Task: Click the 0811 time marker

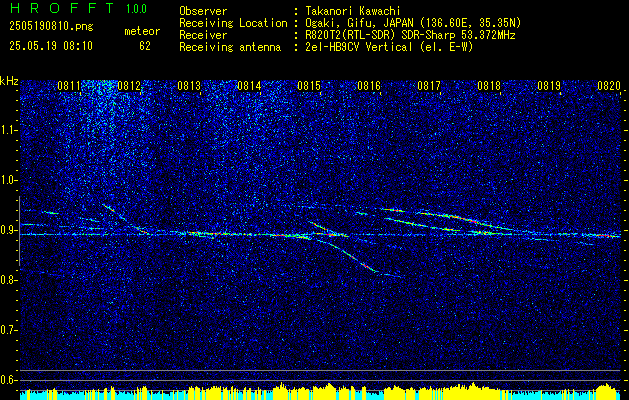Action: (69, 86)
